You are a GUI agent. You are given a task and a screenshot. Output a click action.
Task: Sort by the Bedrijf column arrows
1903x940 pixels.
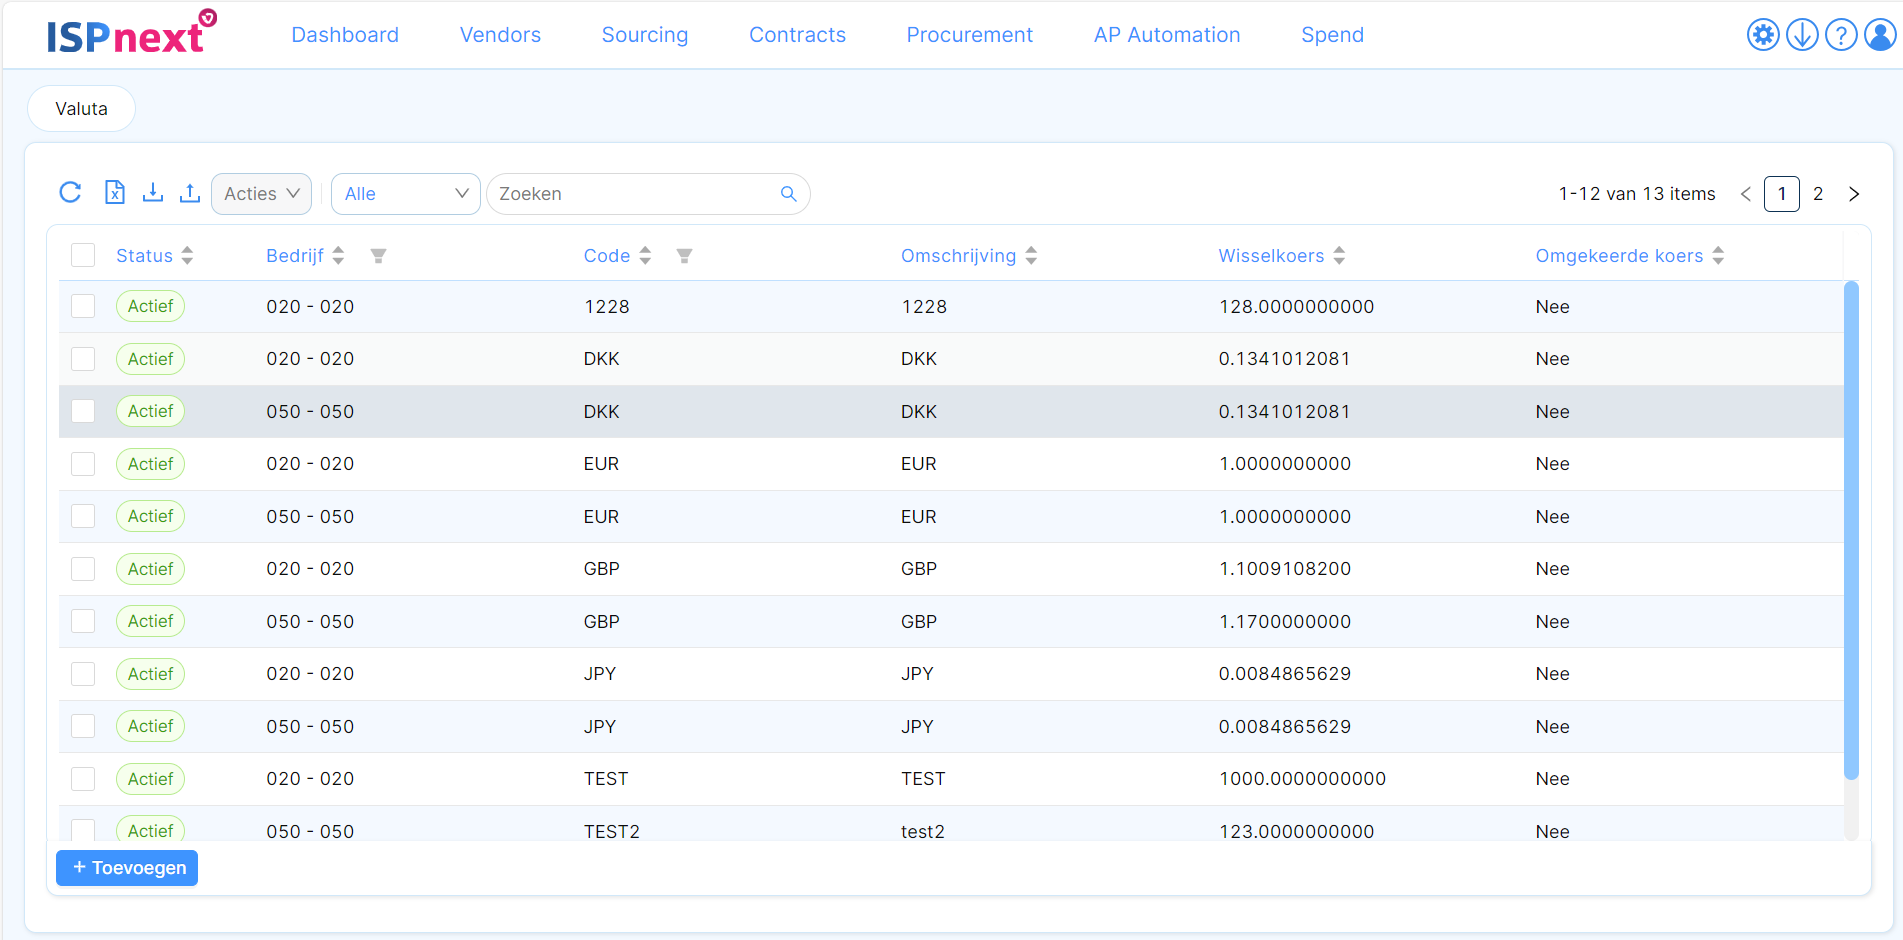338,256
